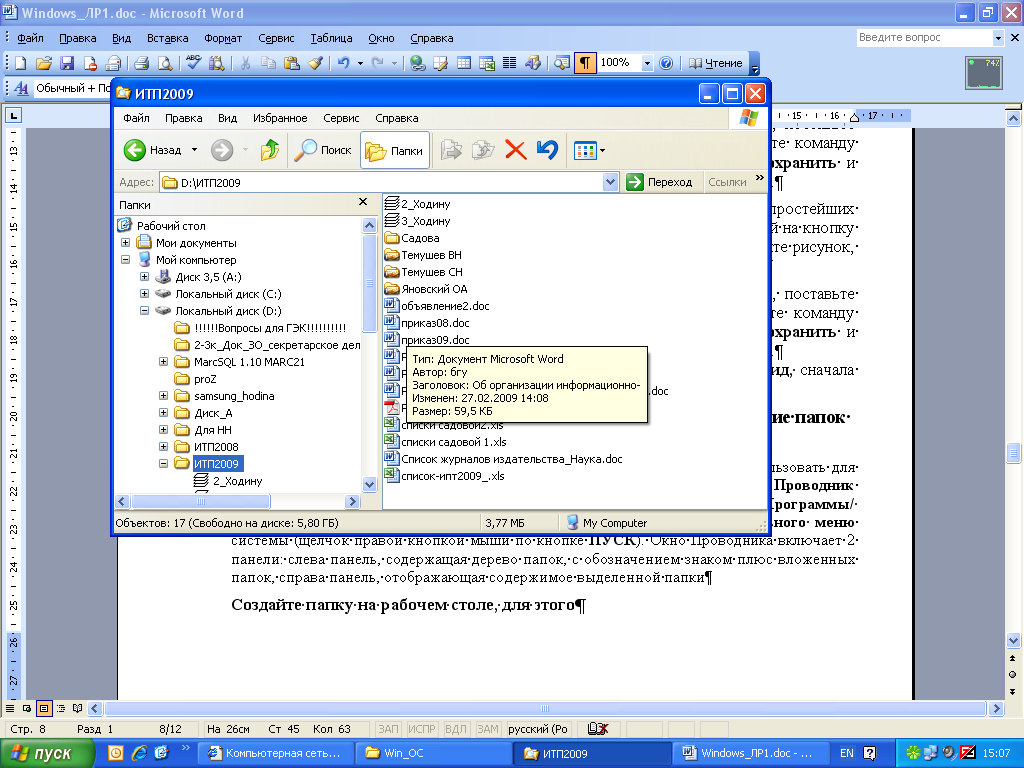
Task: Create a new blank Word document
Action: point(21,63)
